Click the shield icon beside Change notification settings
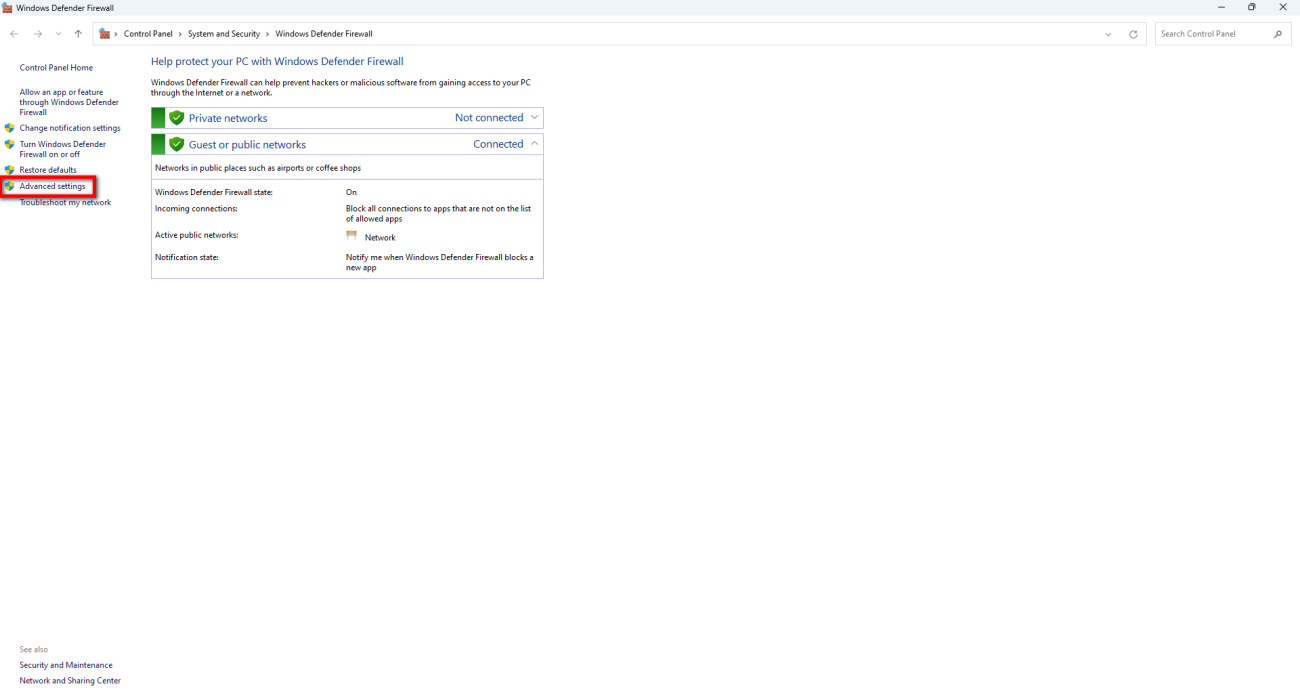The image size is (1300, 699). [10, 128]
